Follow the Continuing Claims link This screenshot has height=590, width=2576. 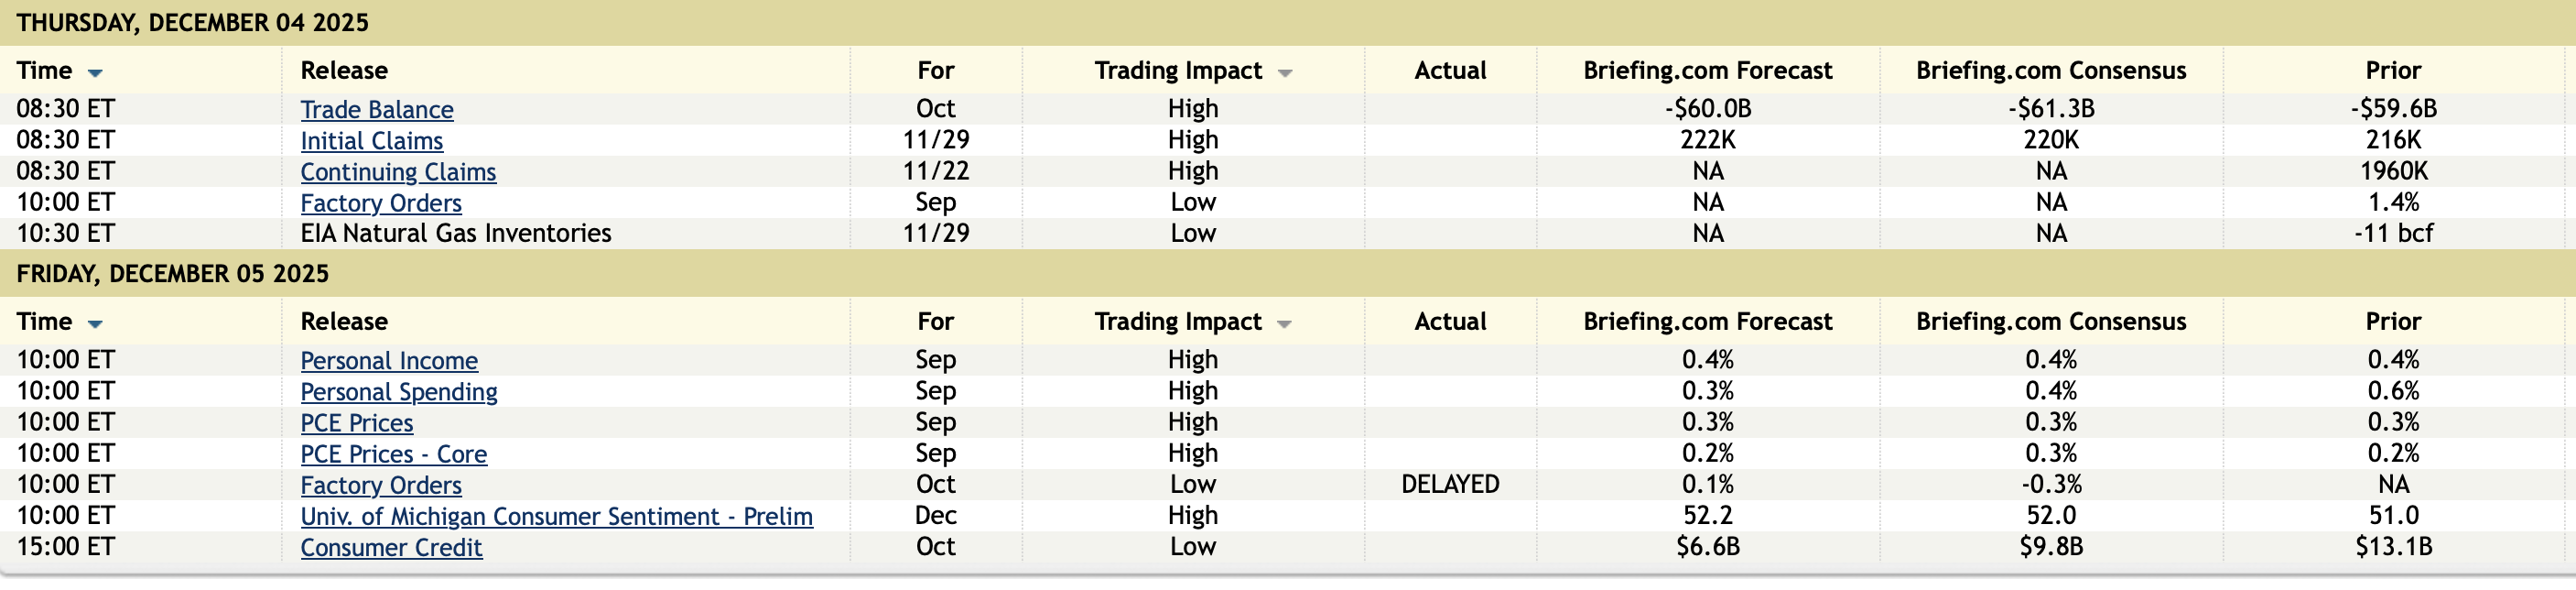click(x=398, y=172)
